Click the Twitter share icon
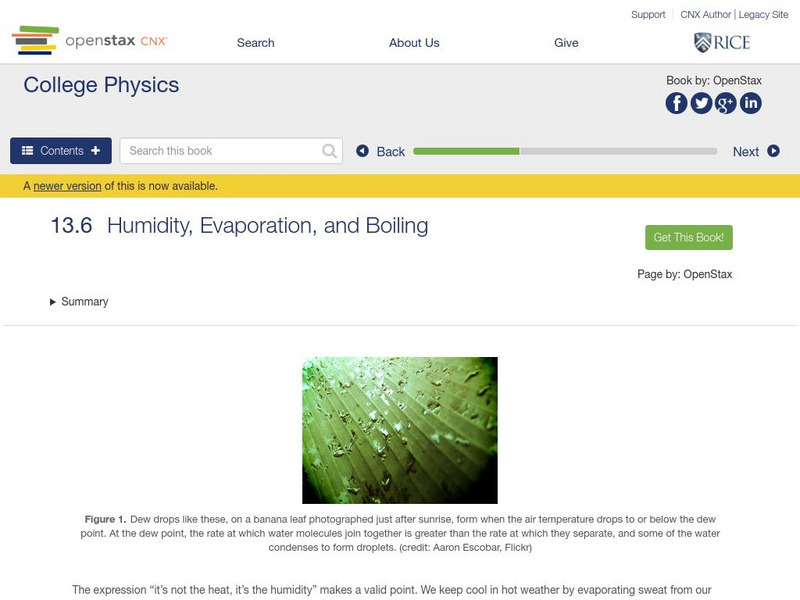800x600 pixels. click(701, 103)
